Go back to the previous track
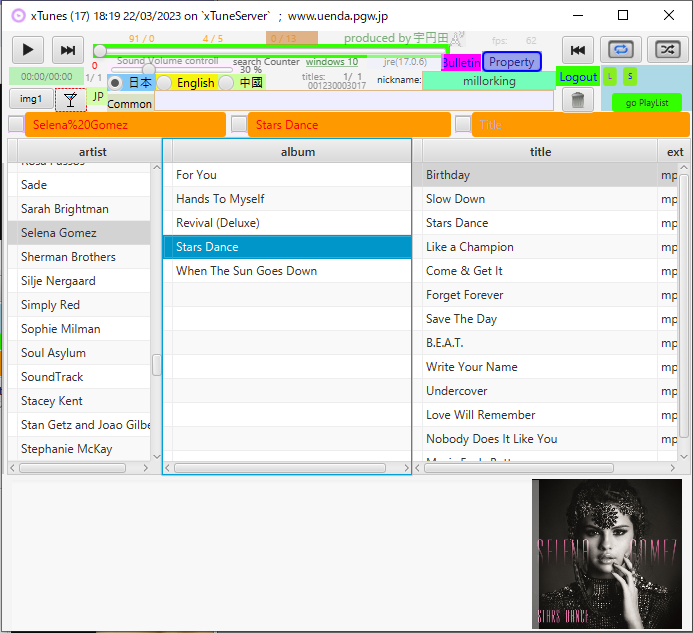693x633 pixels. (577, 50)
